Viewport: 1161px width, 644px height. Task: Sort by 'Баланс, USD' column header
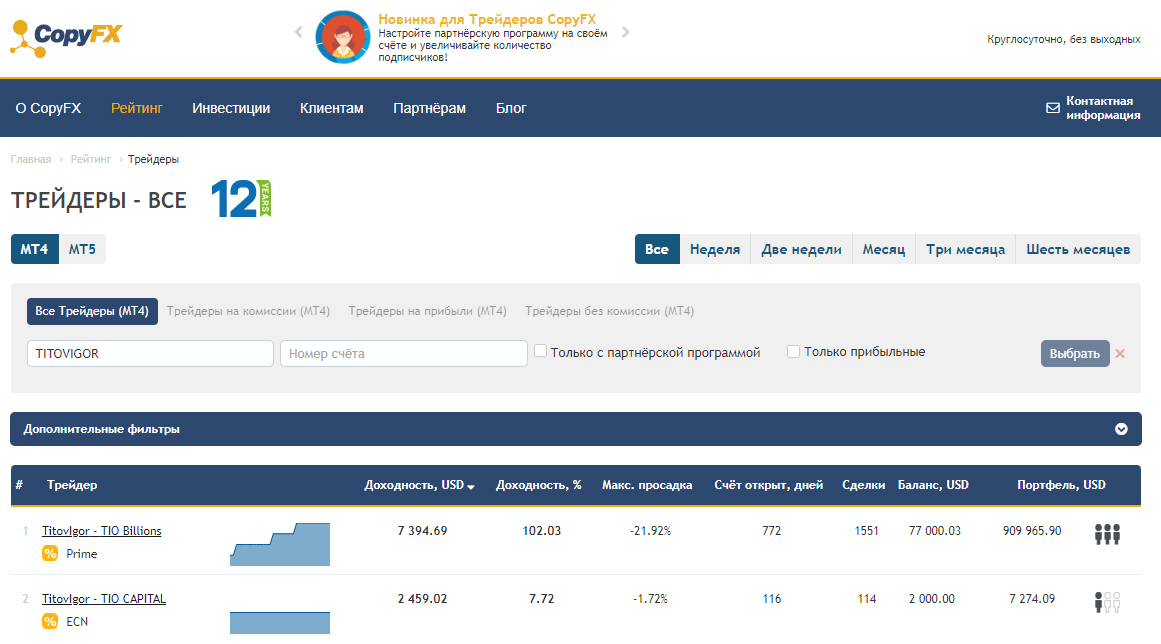click(933, 485)
